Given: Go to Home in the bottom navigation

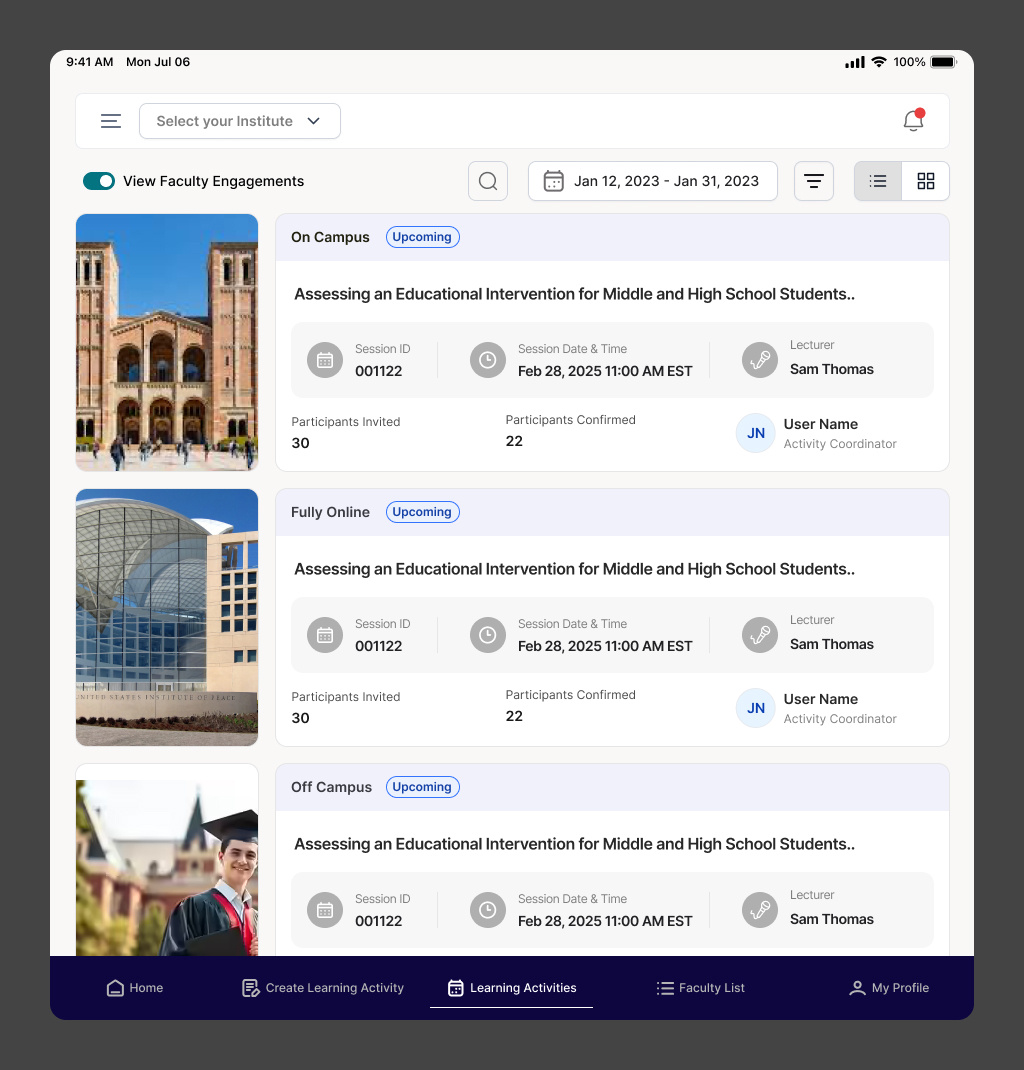Looking at the screenshot, I should point(134,988).
